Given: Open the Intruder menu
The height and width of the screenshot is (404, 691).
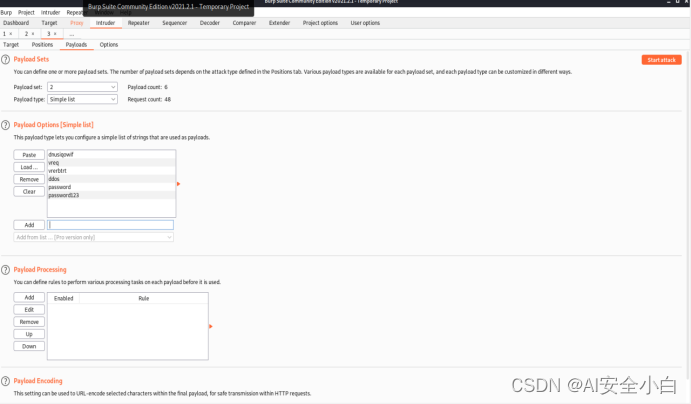Looking at the screenshot, I should point(50,12).
